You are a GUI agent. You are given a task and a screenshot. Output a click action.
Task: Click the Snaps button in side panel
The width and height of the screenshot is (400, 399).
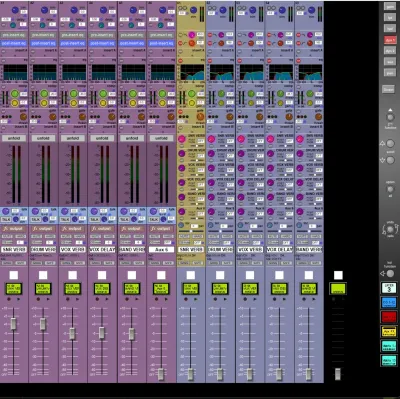click(388, 89)
